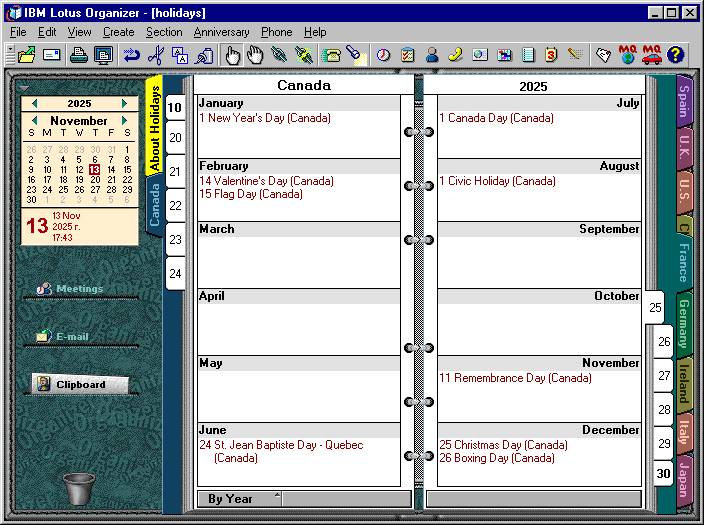Open the Help question mark icon
Viewport: 704px width, 525px height.
coord(676,55)
